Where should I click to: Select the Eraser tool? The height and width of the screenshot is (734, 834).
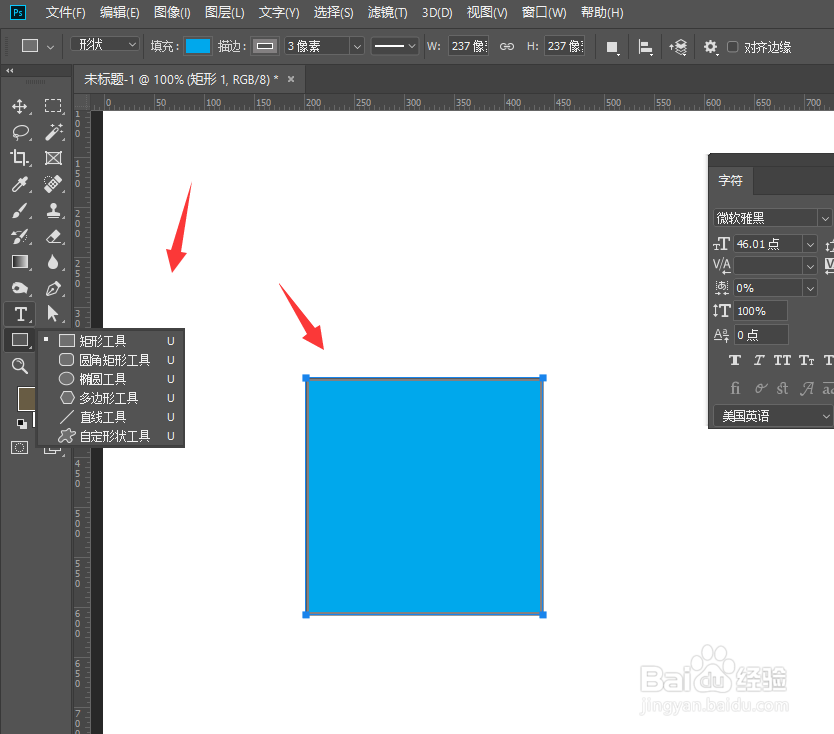pyautogui.click(x=53, y=236)
